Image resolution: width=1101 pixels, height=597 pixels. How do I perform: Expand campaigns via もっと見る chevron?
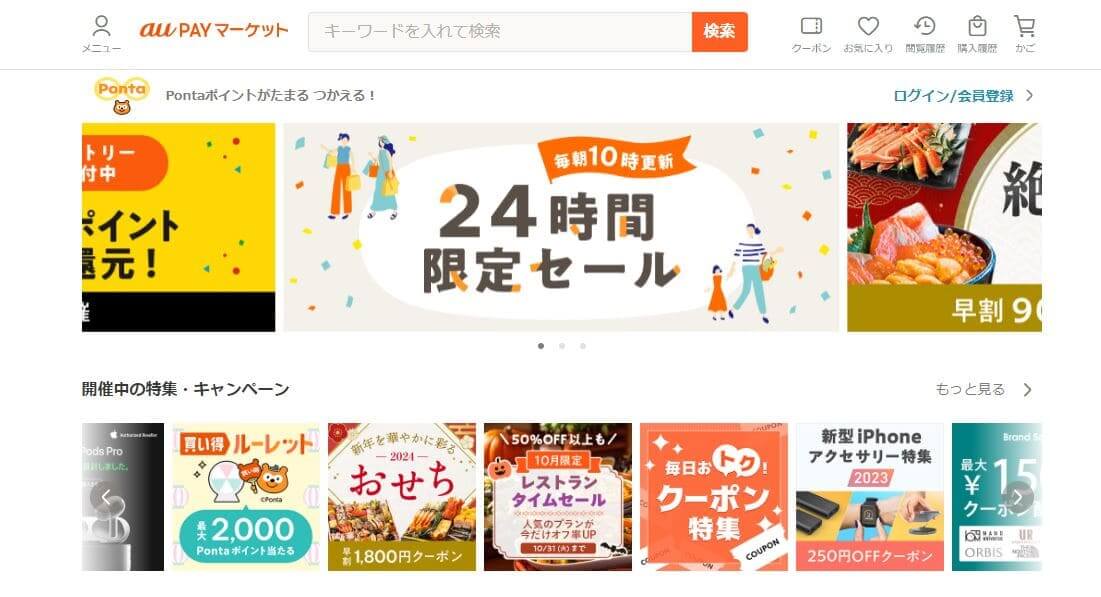(x=1027, y=390)
